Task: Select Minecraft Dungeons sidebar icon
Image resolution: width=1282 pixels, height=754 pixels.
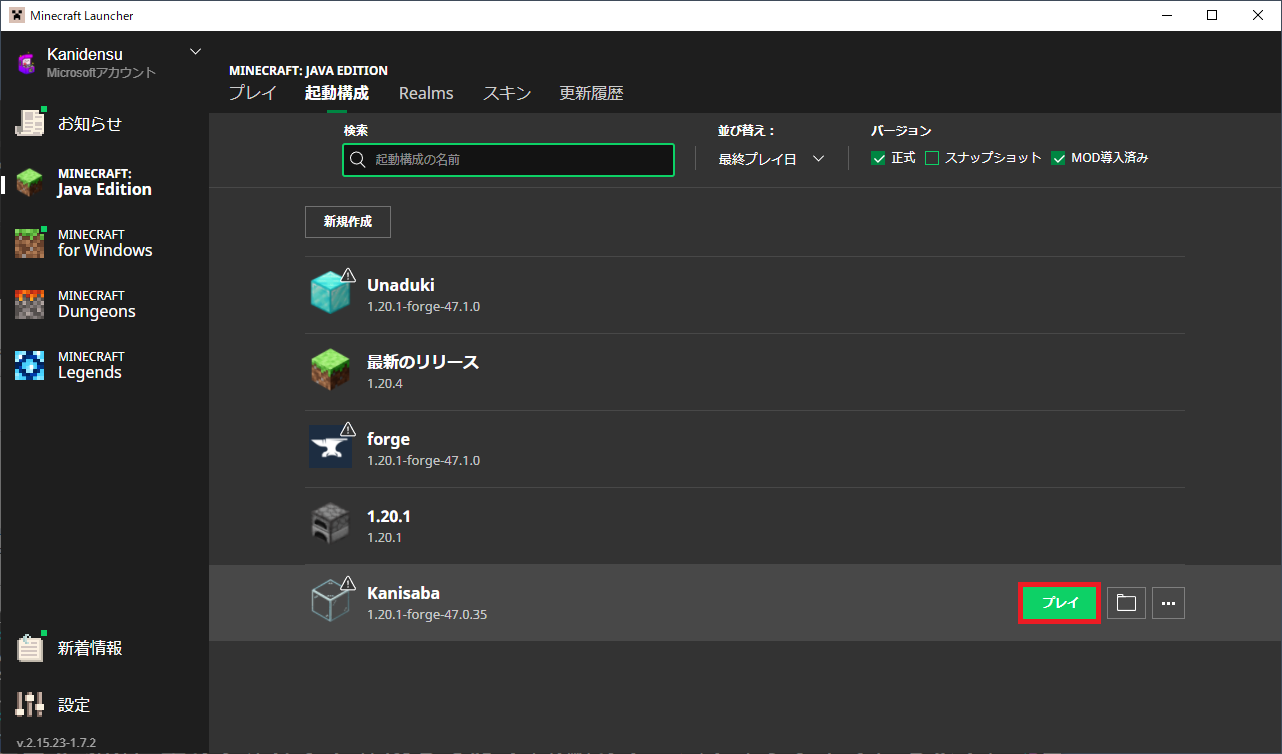Action: point(30,304)
